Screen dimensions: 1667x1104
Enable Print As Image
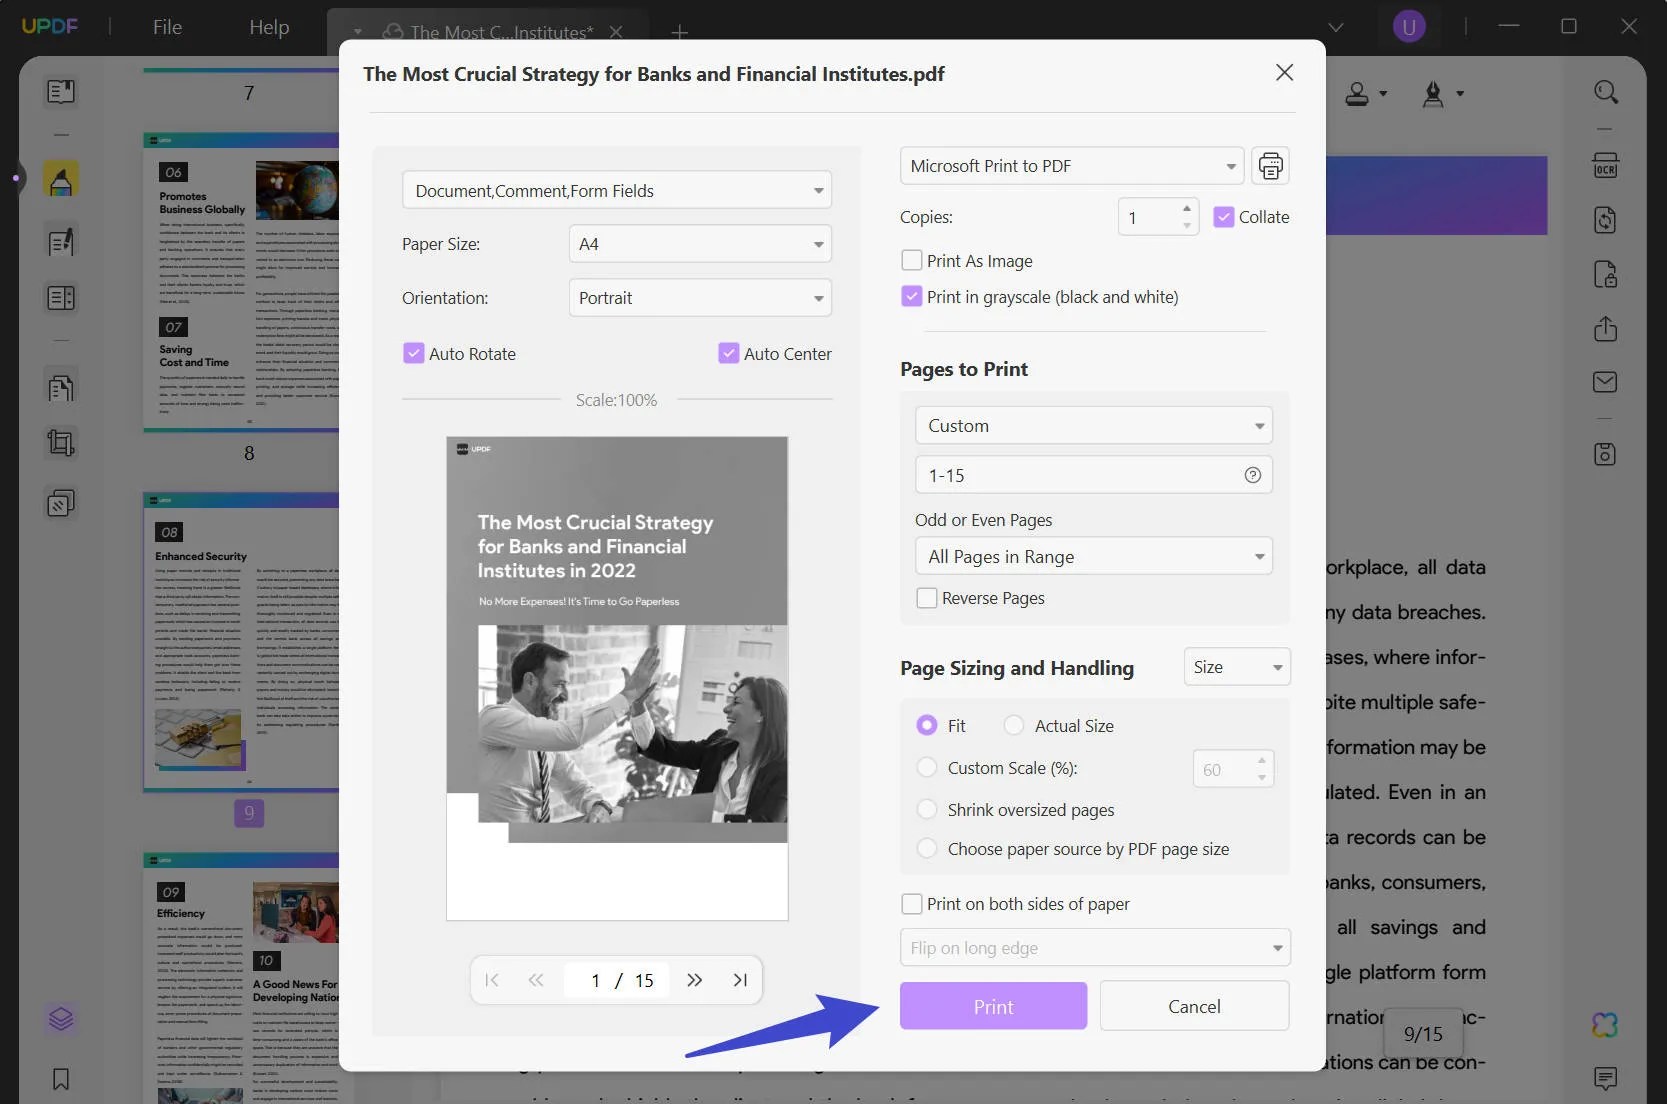911,260
